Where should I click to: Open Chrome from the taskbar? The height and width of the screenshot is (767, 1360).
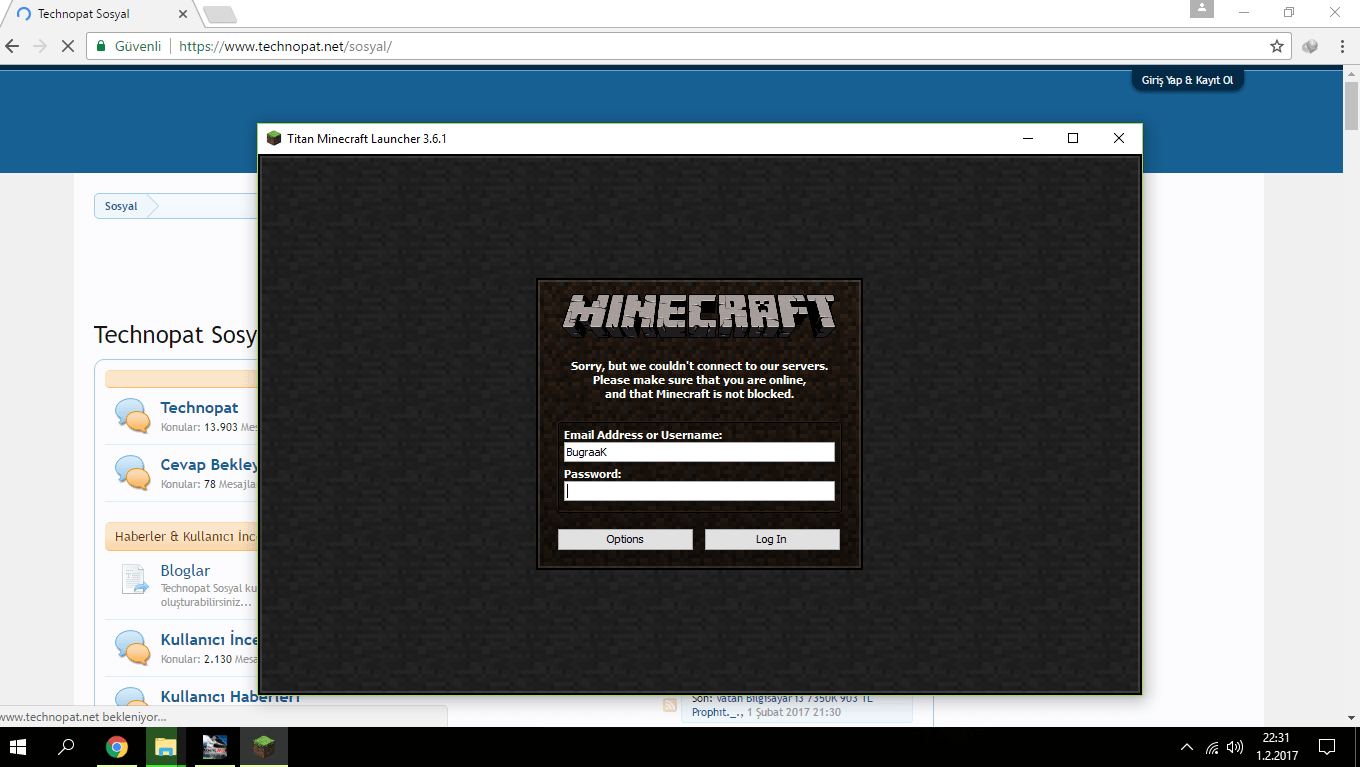point(117,747)
